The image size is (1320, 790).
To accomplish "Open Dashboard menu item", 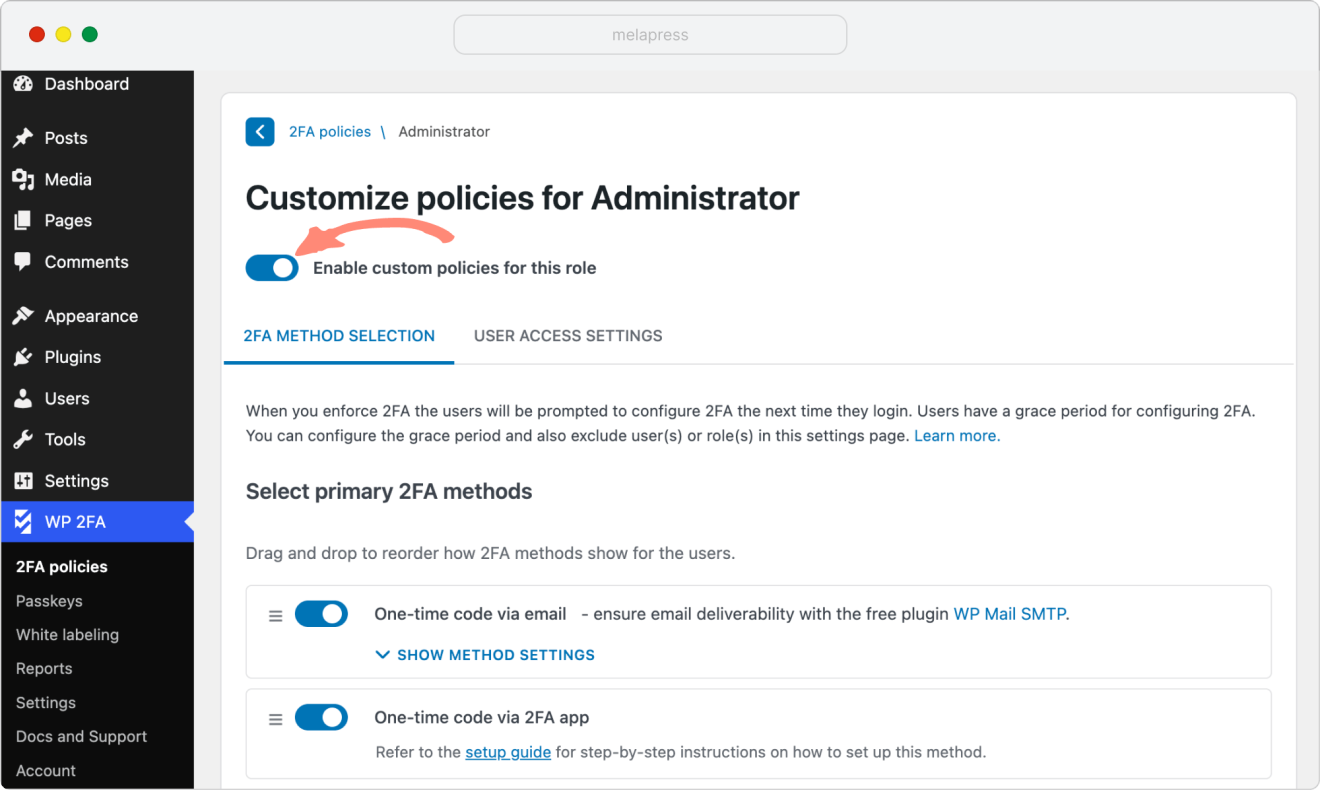I will coord(87,84).
